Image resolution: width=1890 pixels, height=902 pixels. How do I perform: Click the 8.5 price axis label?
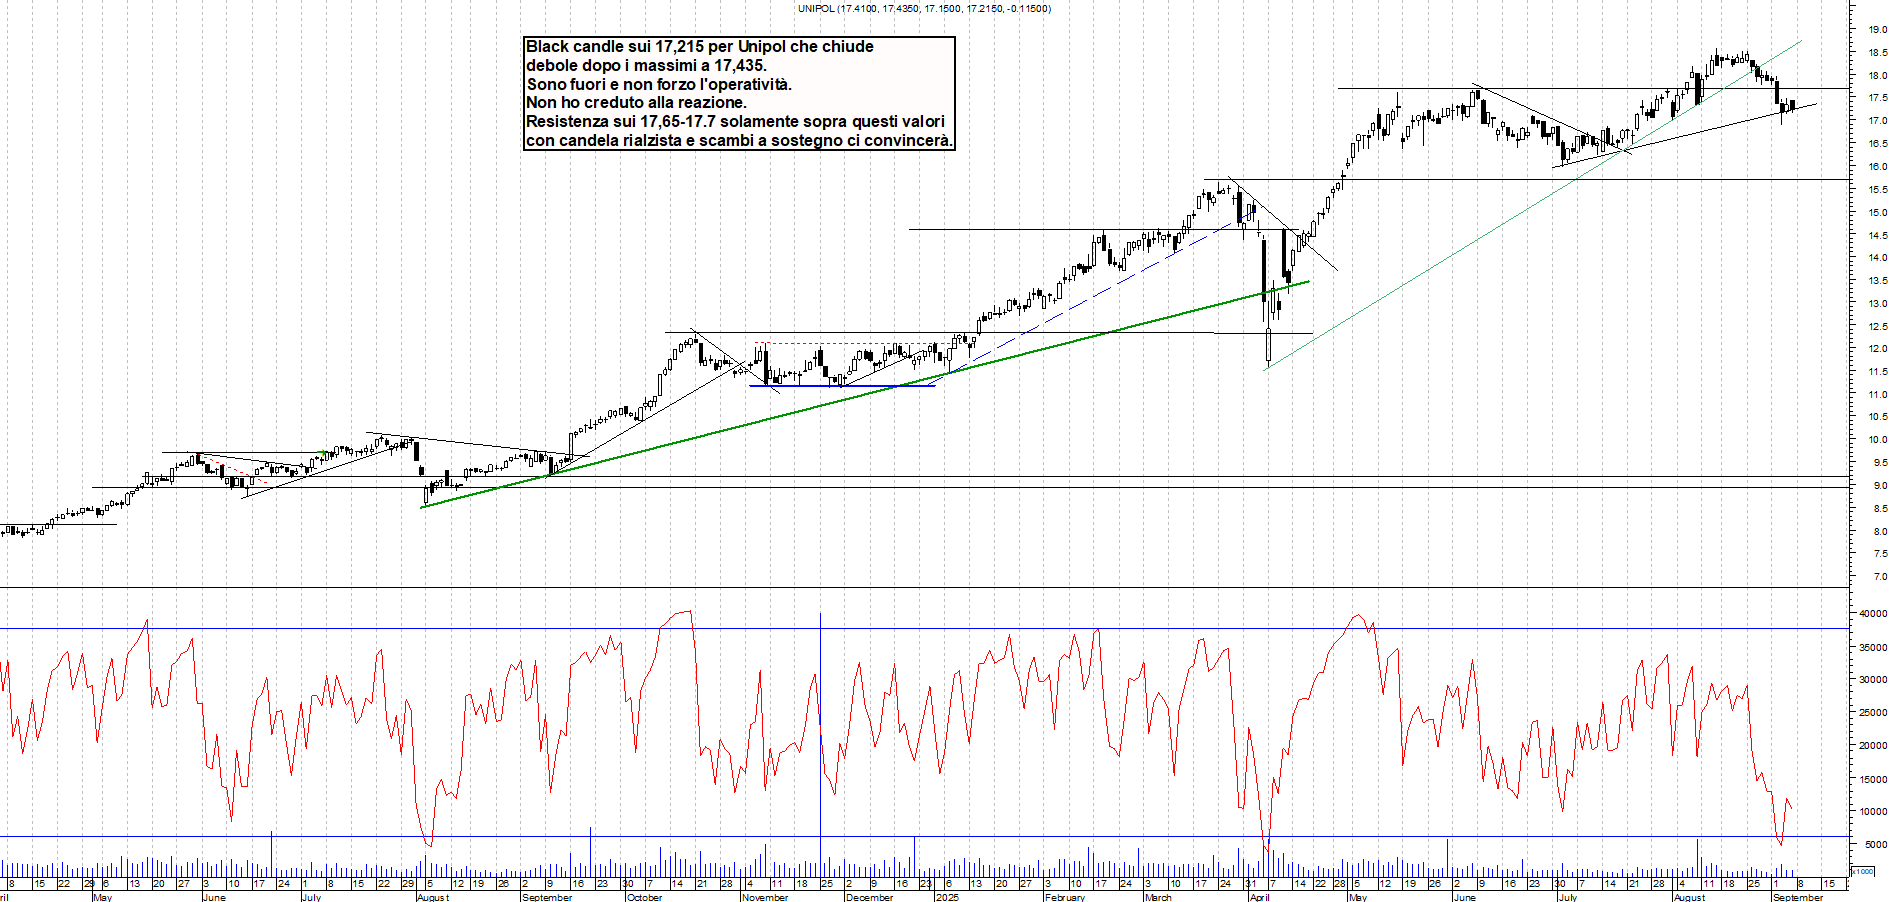1879,509
